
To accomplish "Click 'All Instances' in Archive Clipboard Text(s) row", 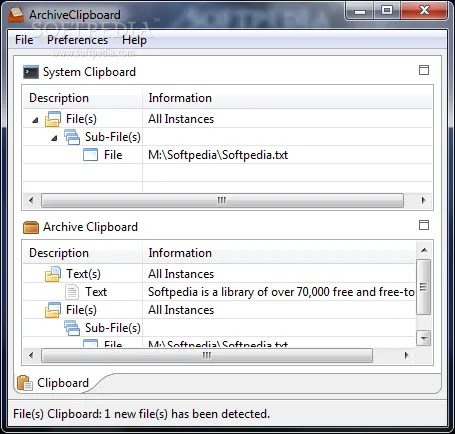I will [x=181, y=274].
